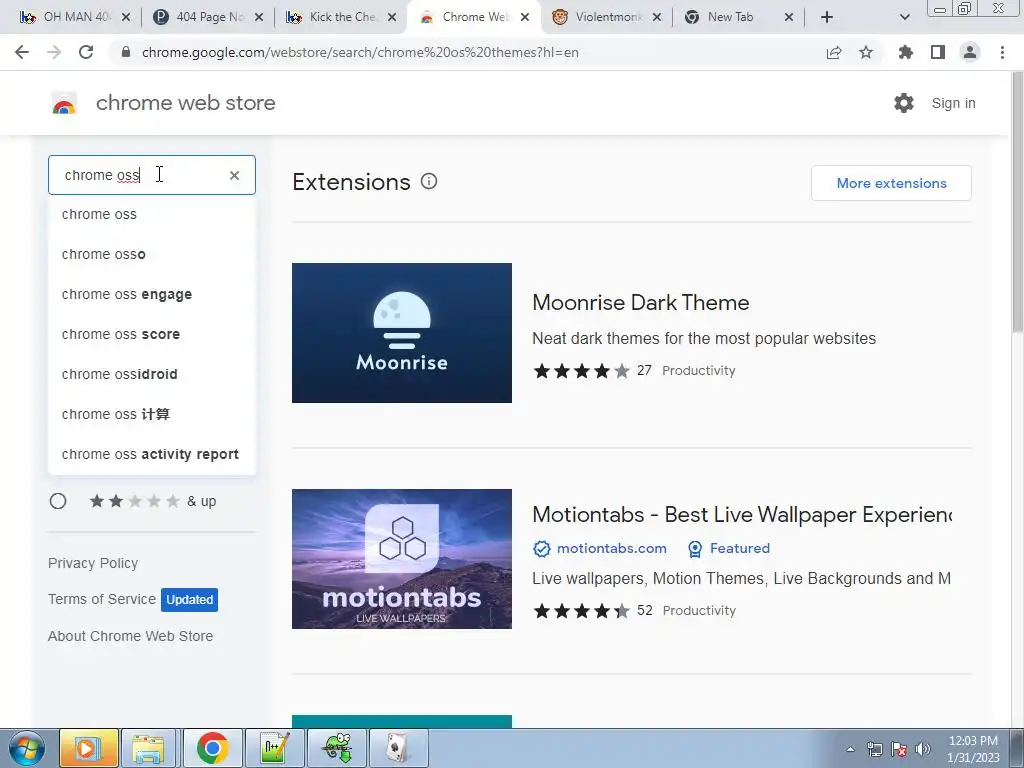Open the Windows Start button
The image size is (1024, 768).
[x=25, y=748]
